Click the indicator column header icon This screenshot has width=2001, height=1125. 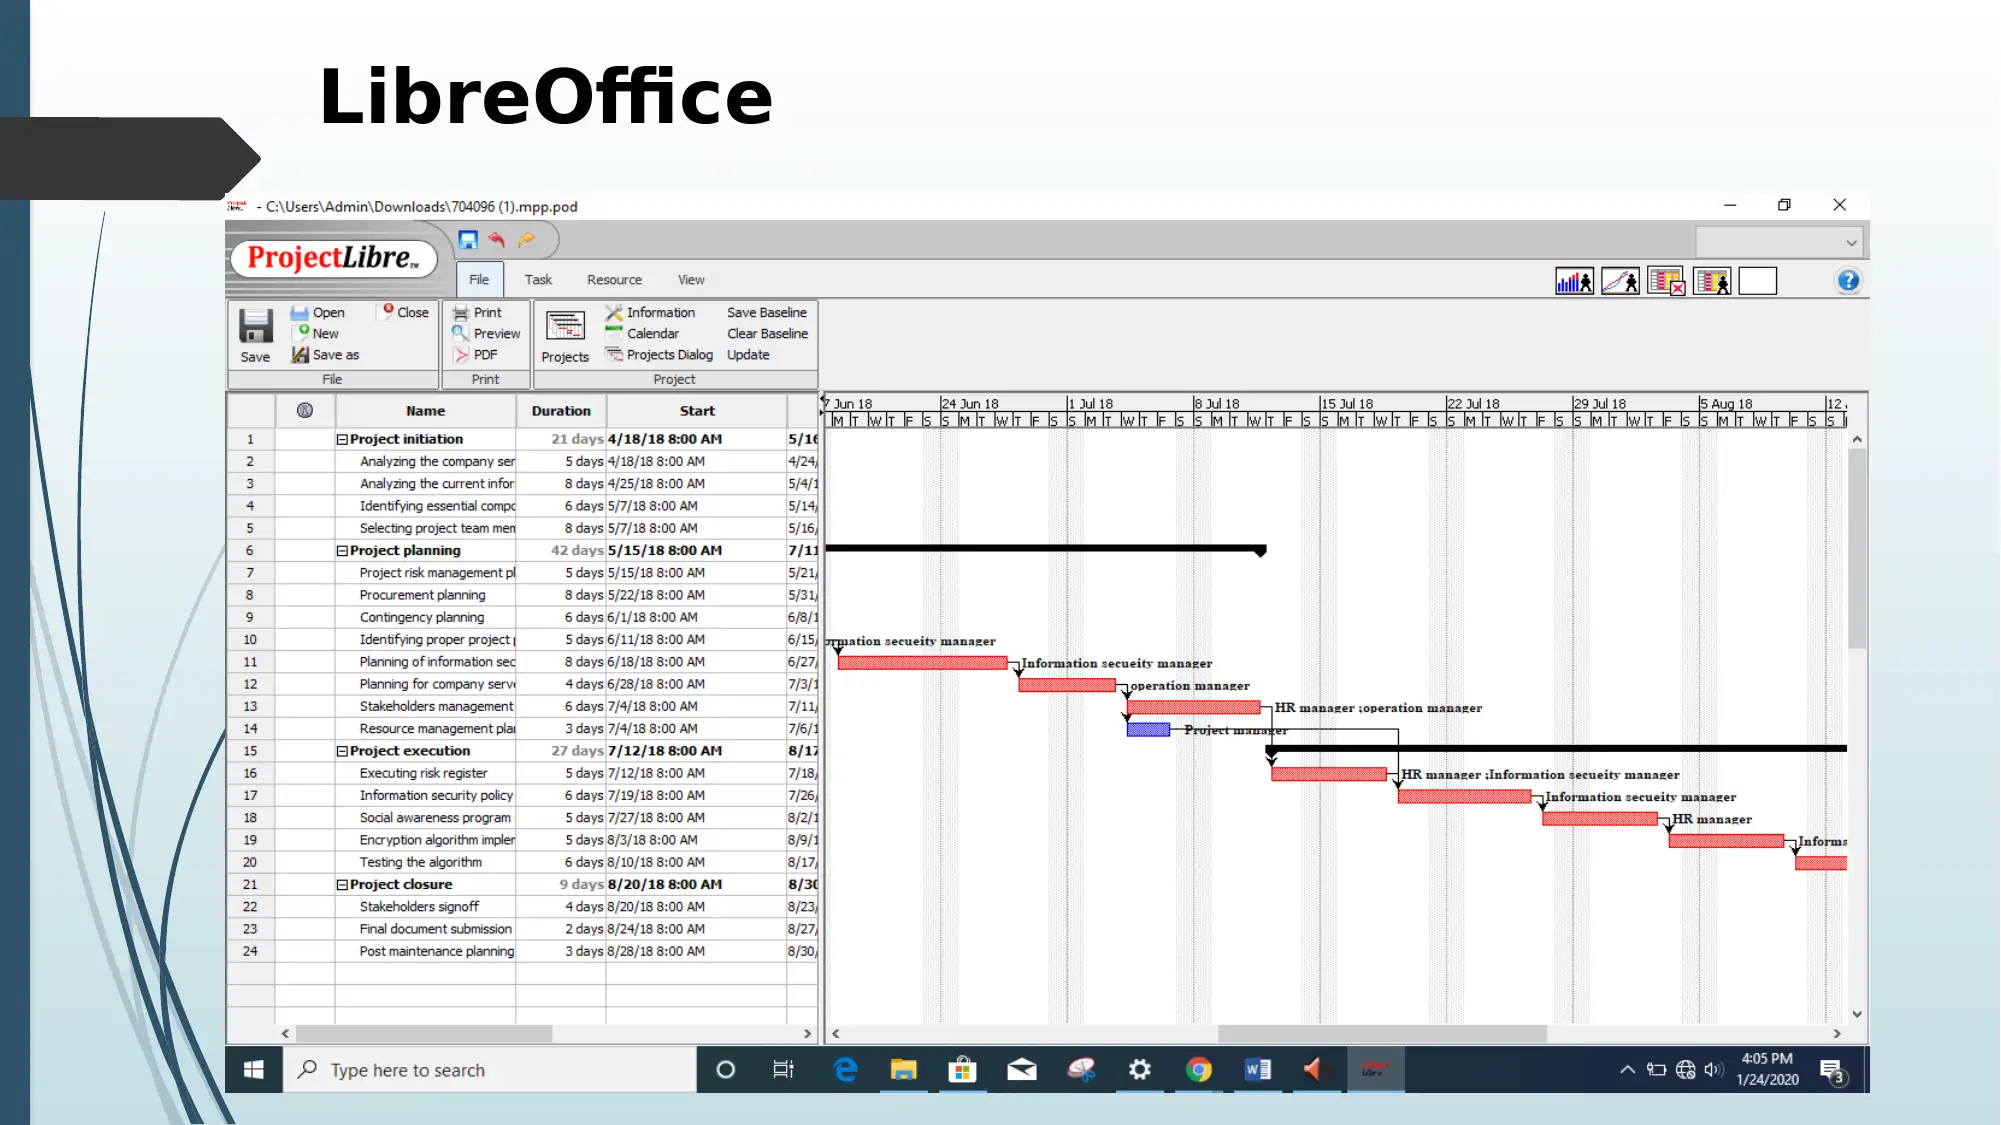click(305, 410)
